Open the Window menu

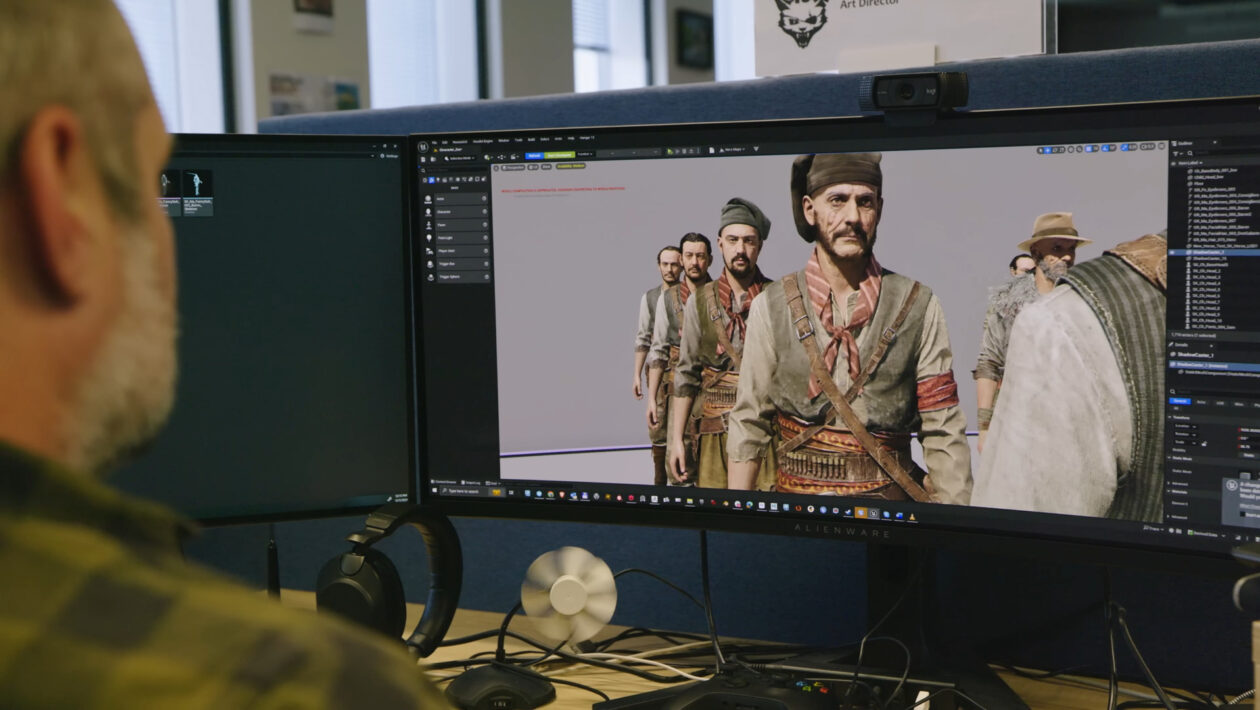[x=503, y=140]
